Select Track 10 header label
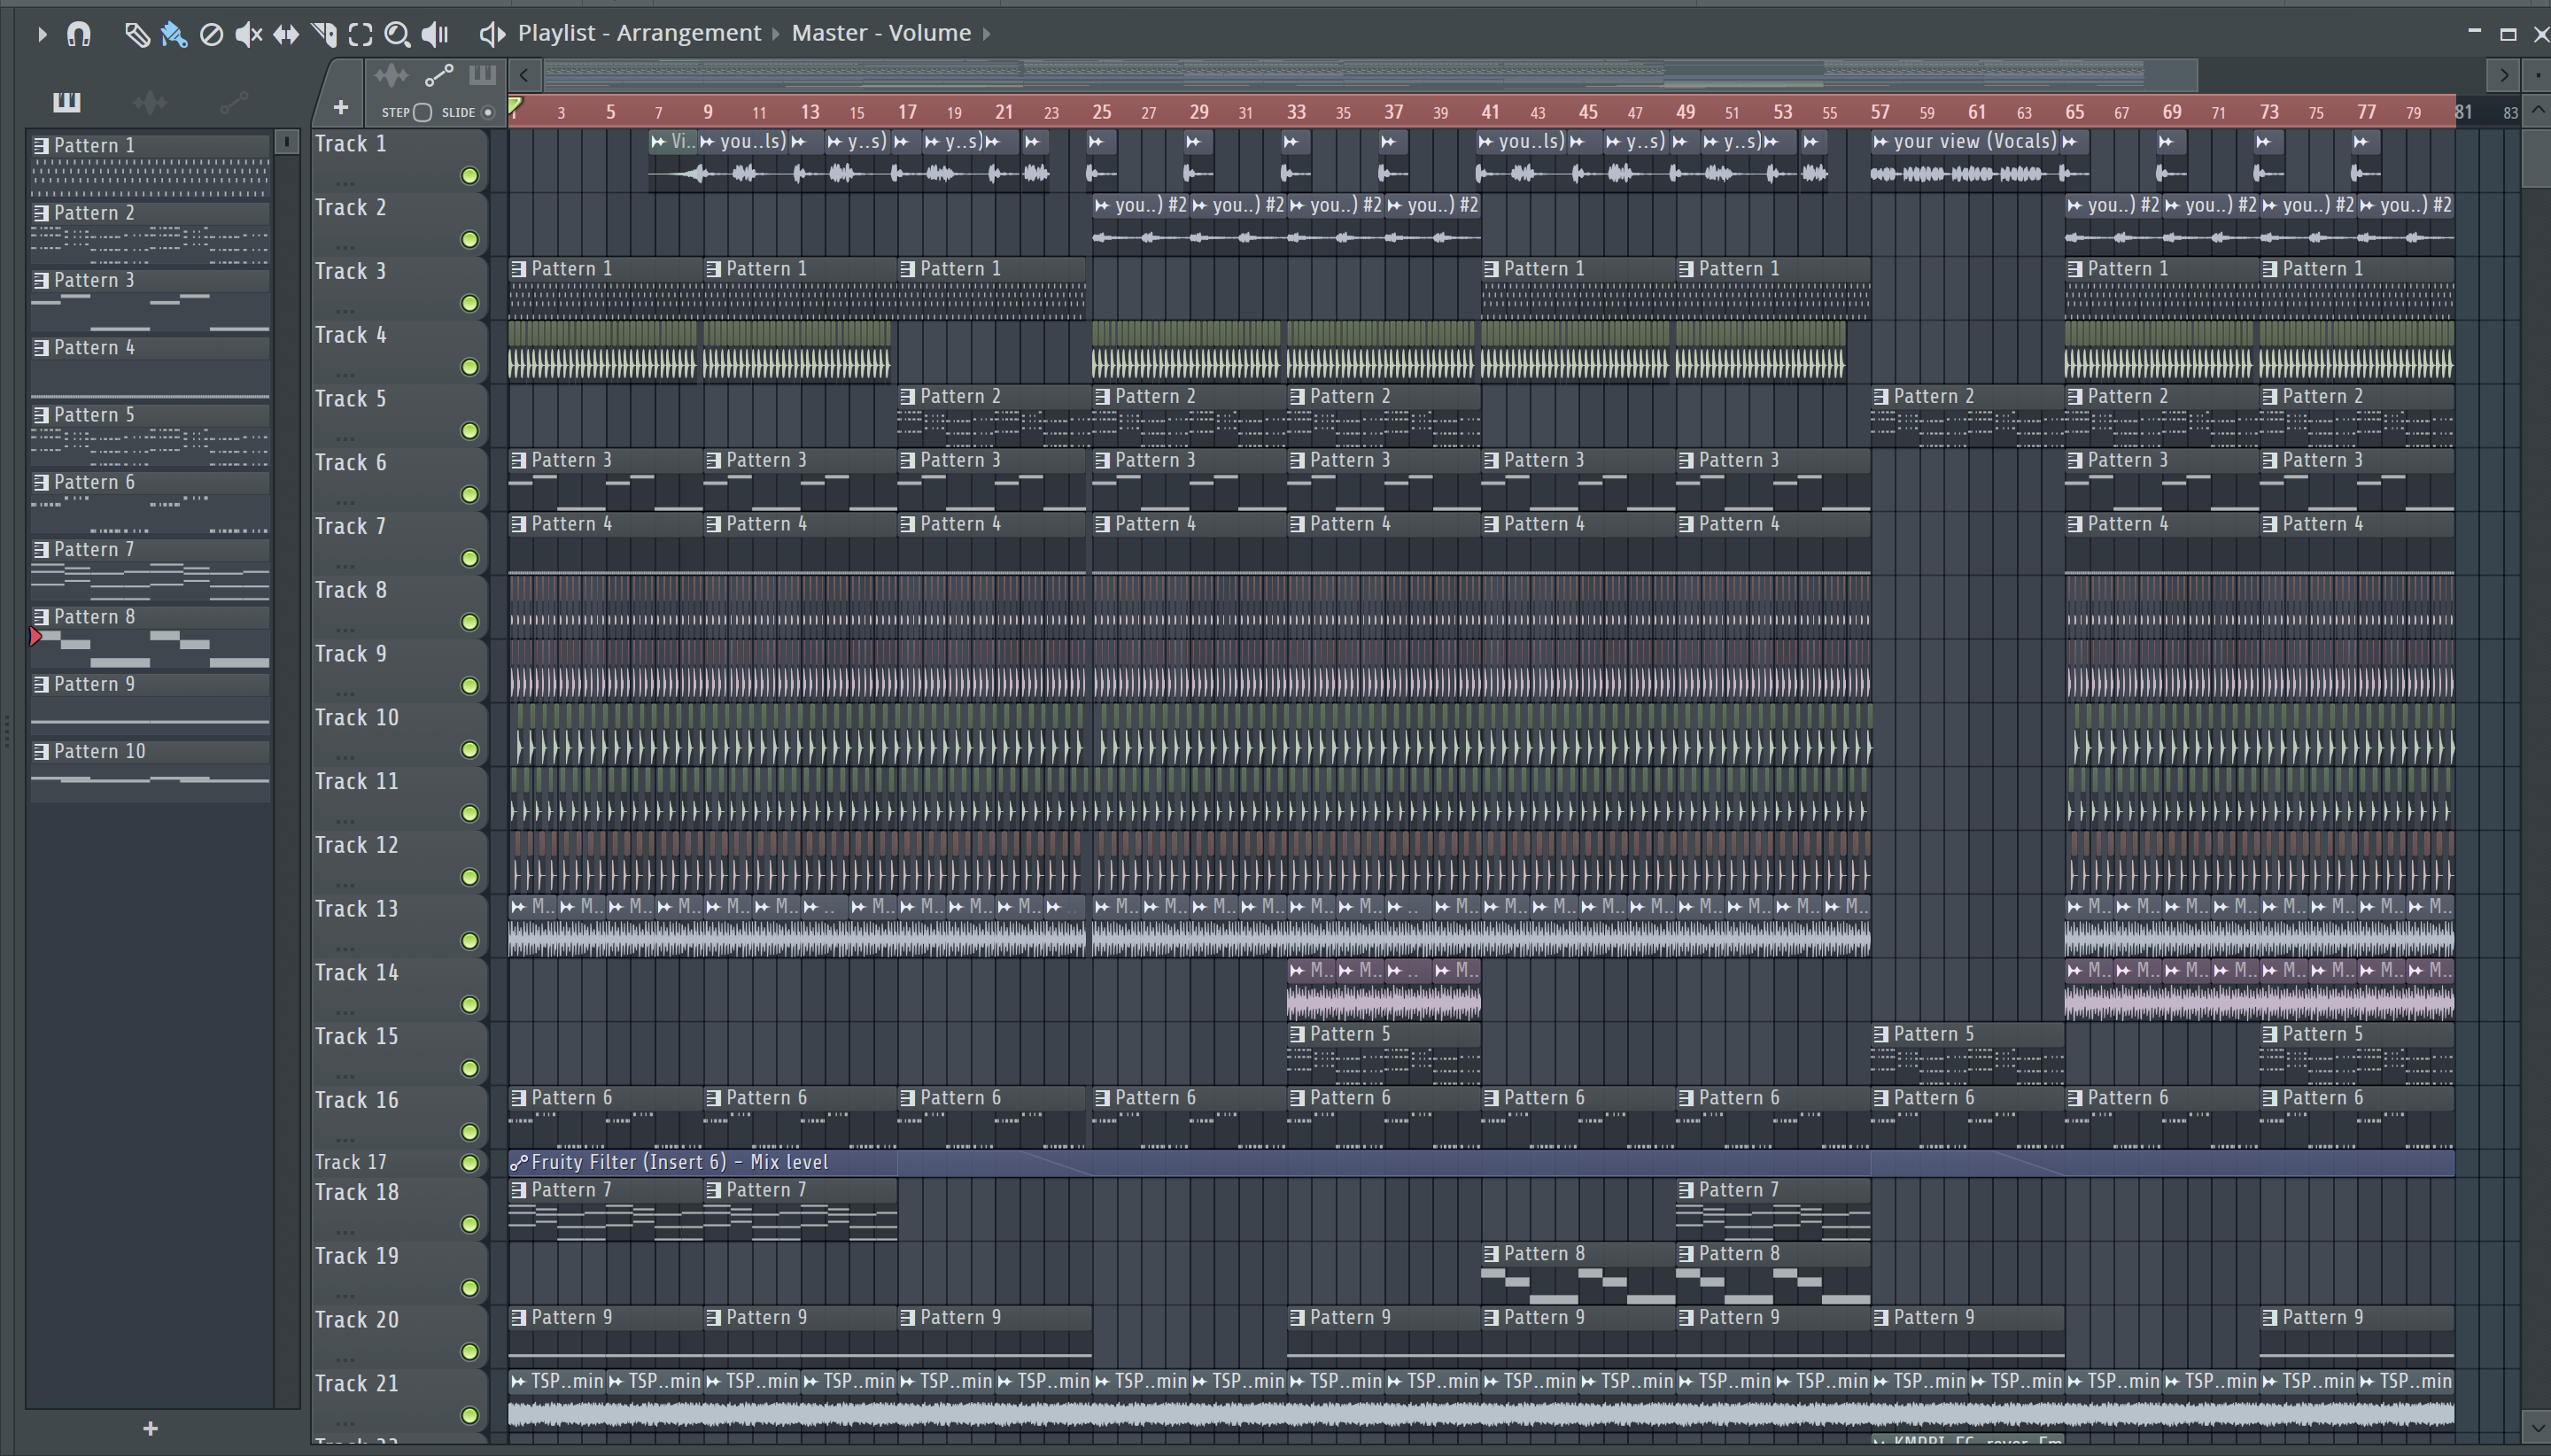The height and width of the screenshot is (1456, 2551). pyautogui.click(x=357, y=717)
